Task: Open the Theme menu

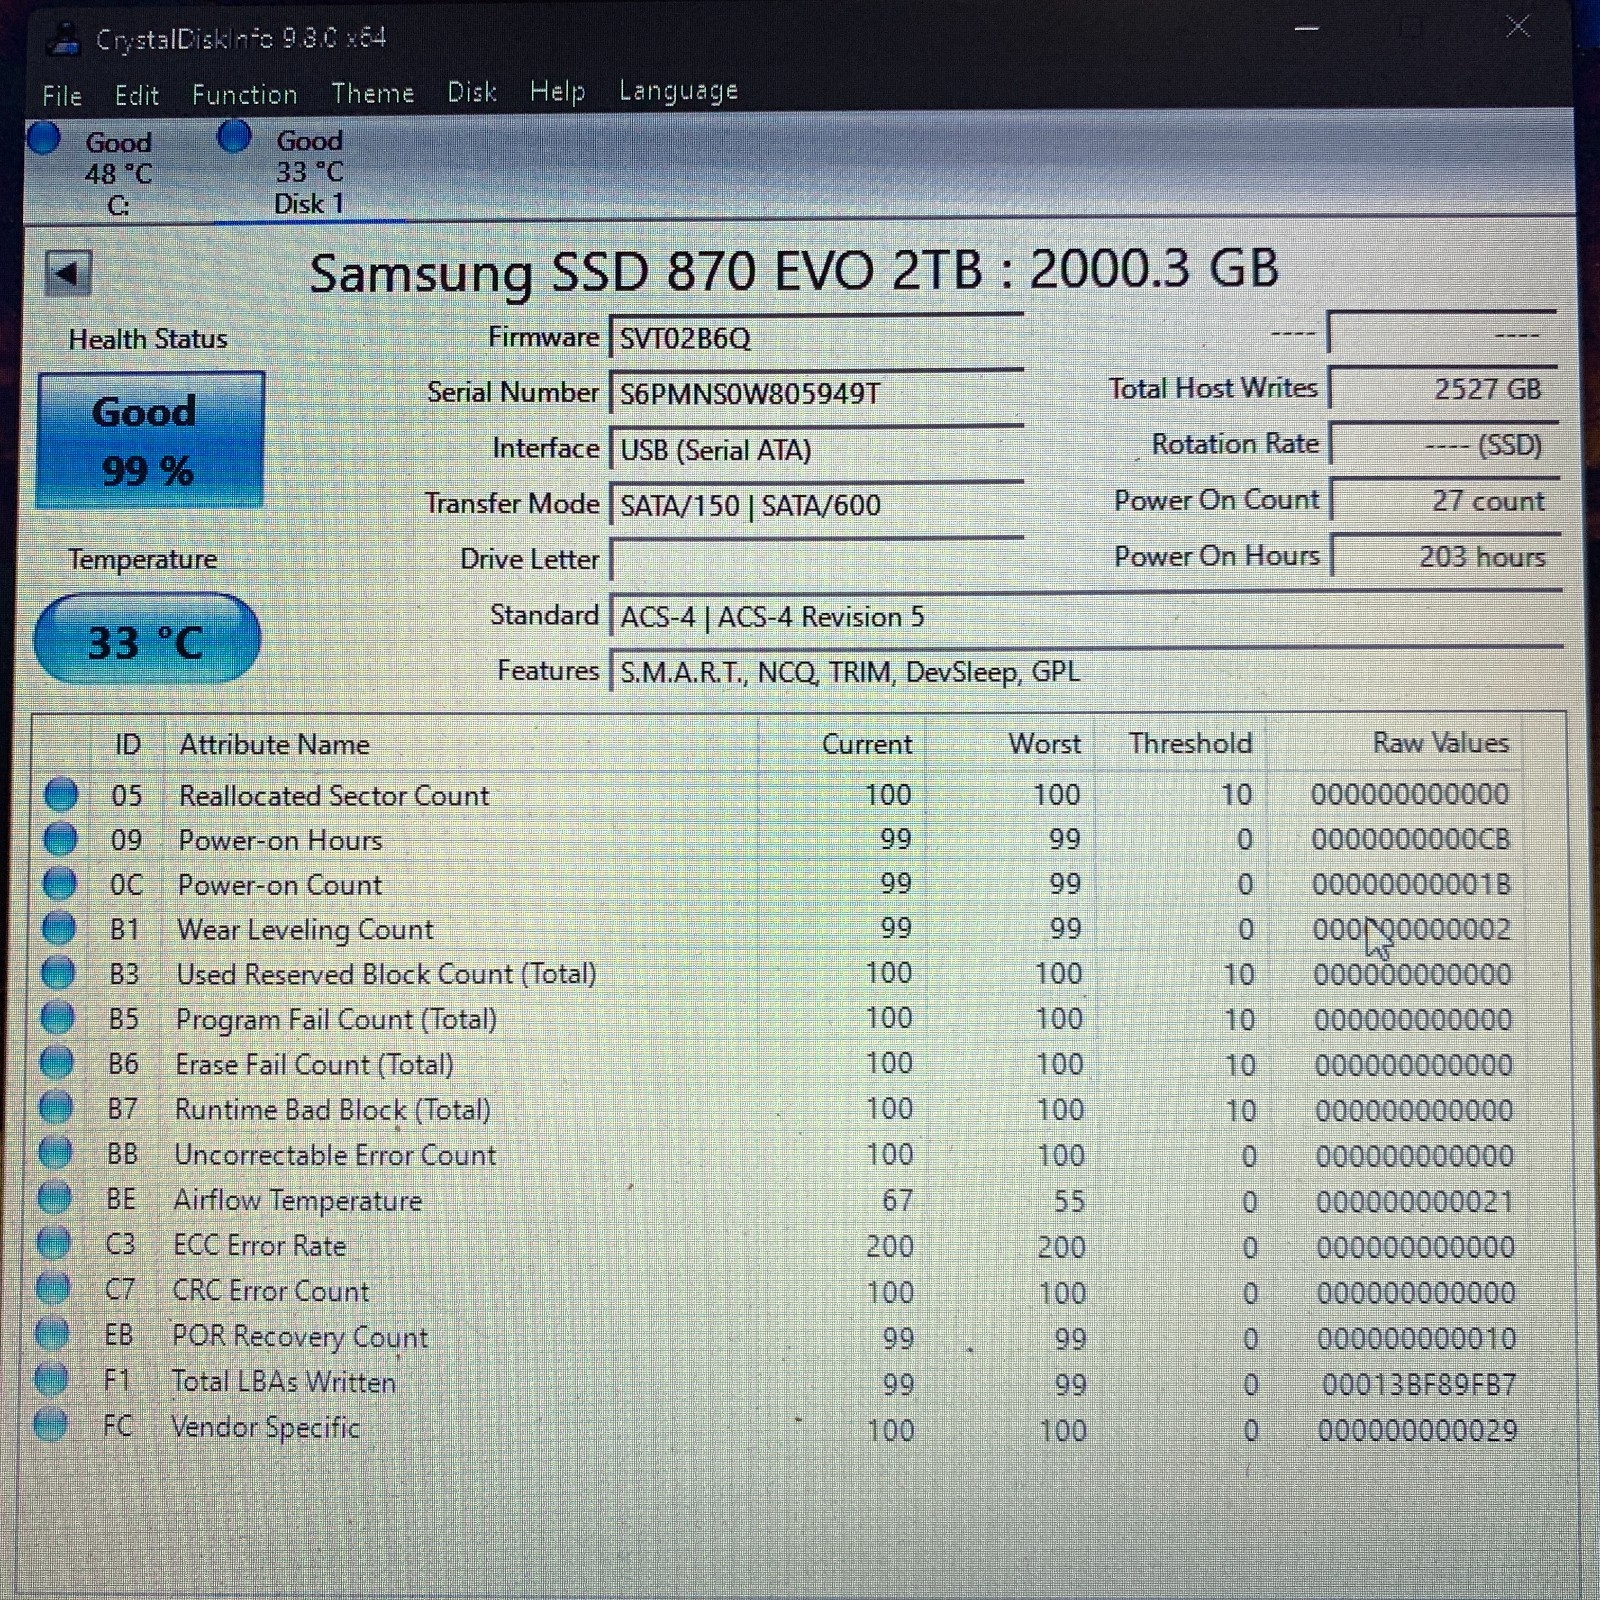Action: tap(372, 93)
